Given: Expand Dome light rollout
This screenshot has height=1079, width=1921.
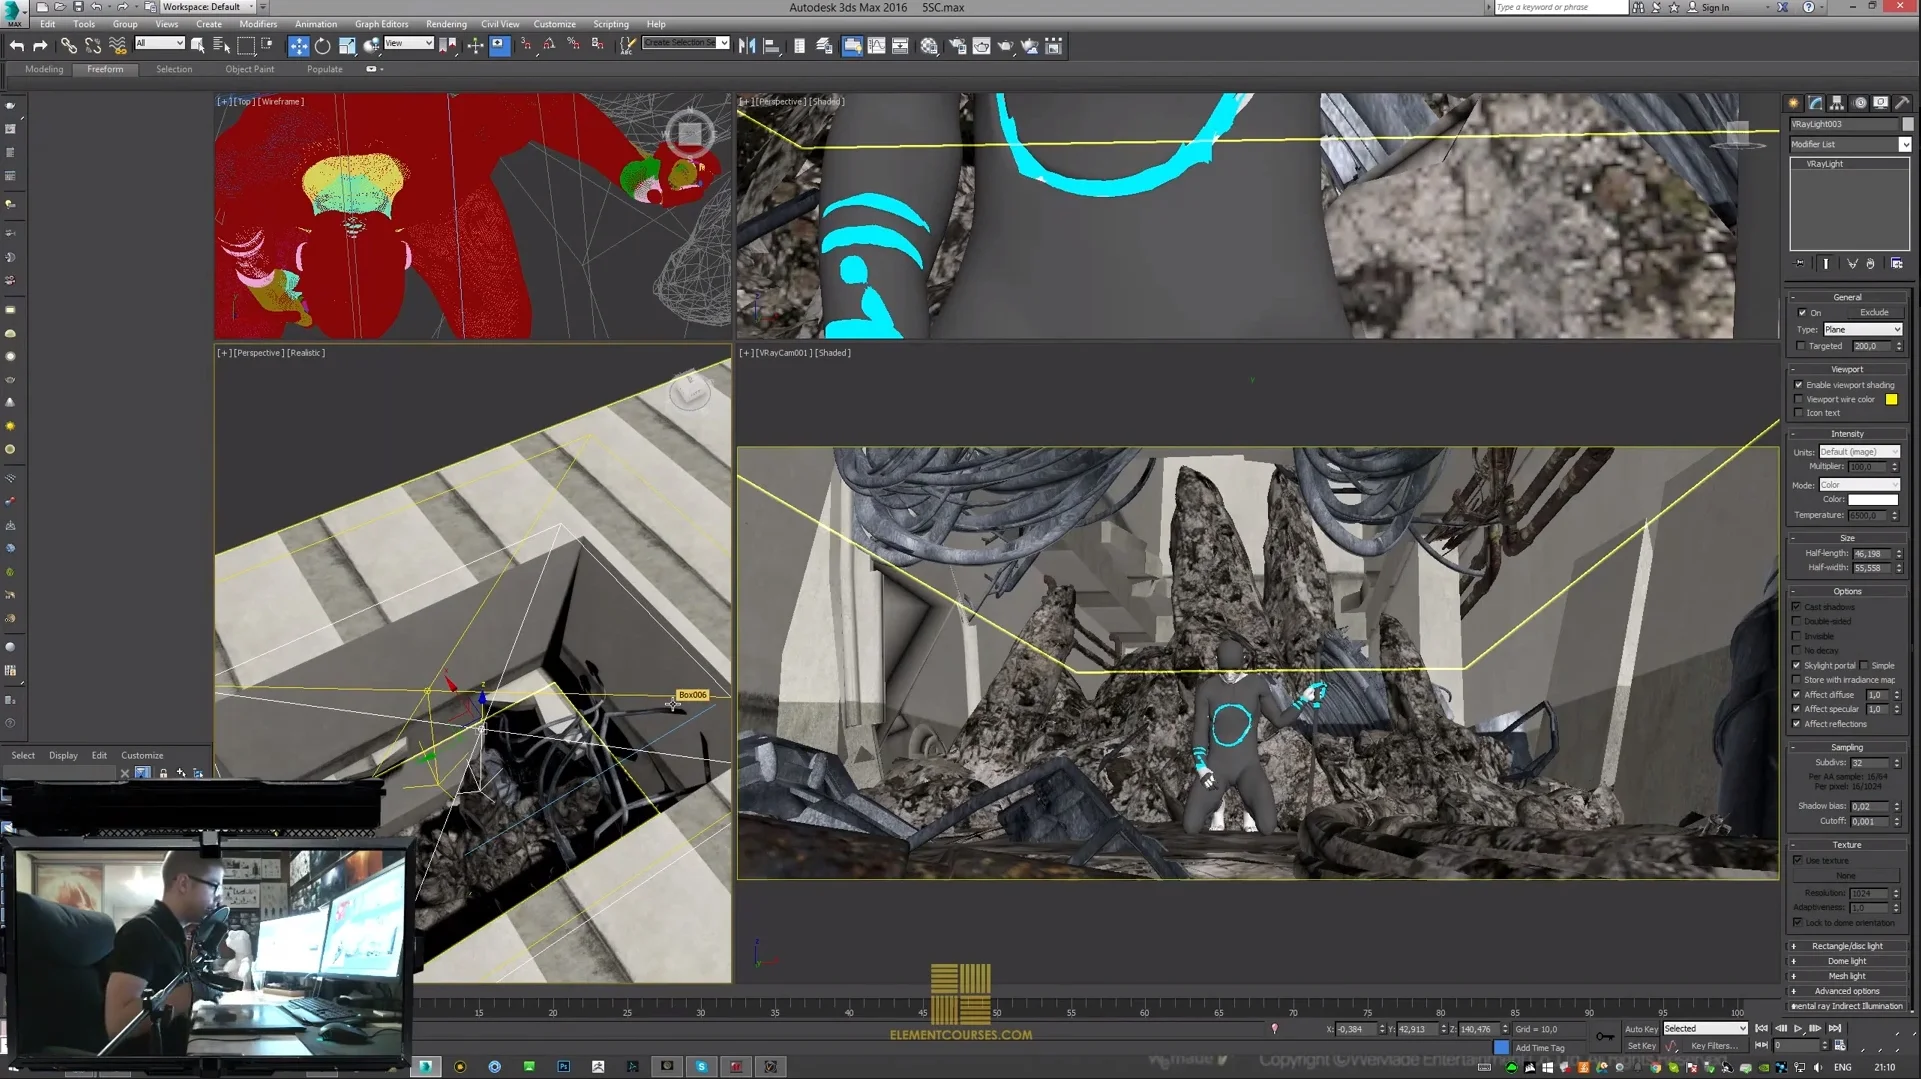Looking at the screenshot, I should pos(1847,961).
